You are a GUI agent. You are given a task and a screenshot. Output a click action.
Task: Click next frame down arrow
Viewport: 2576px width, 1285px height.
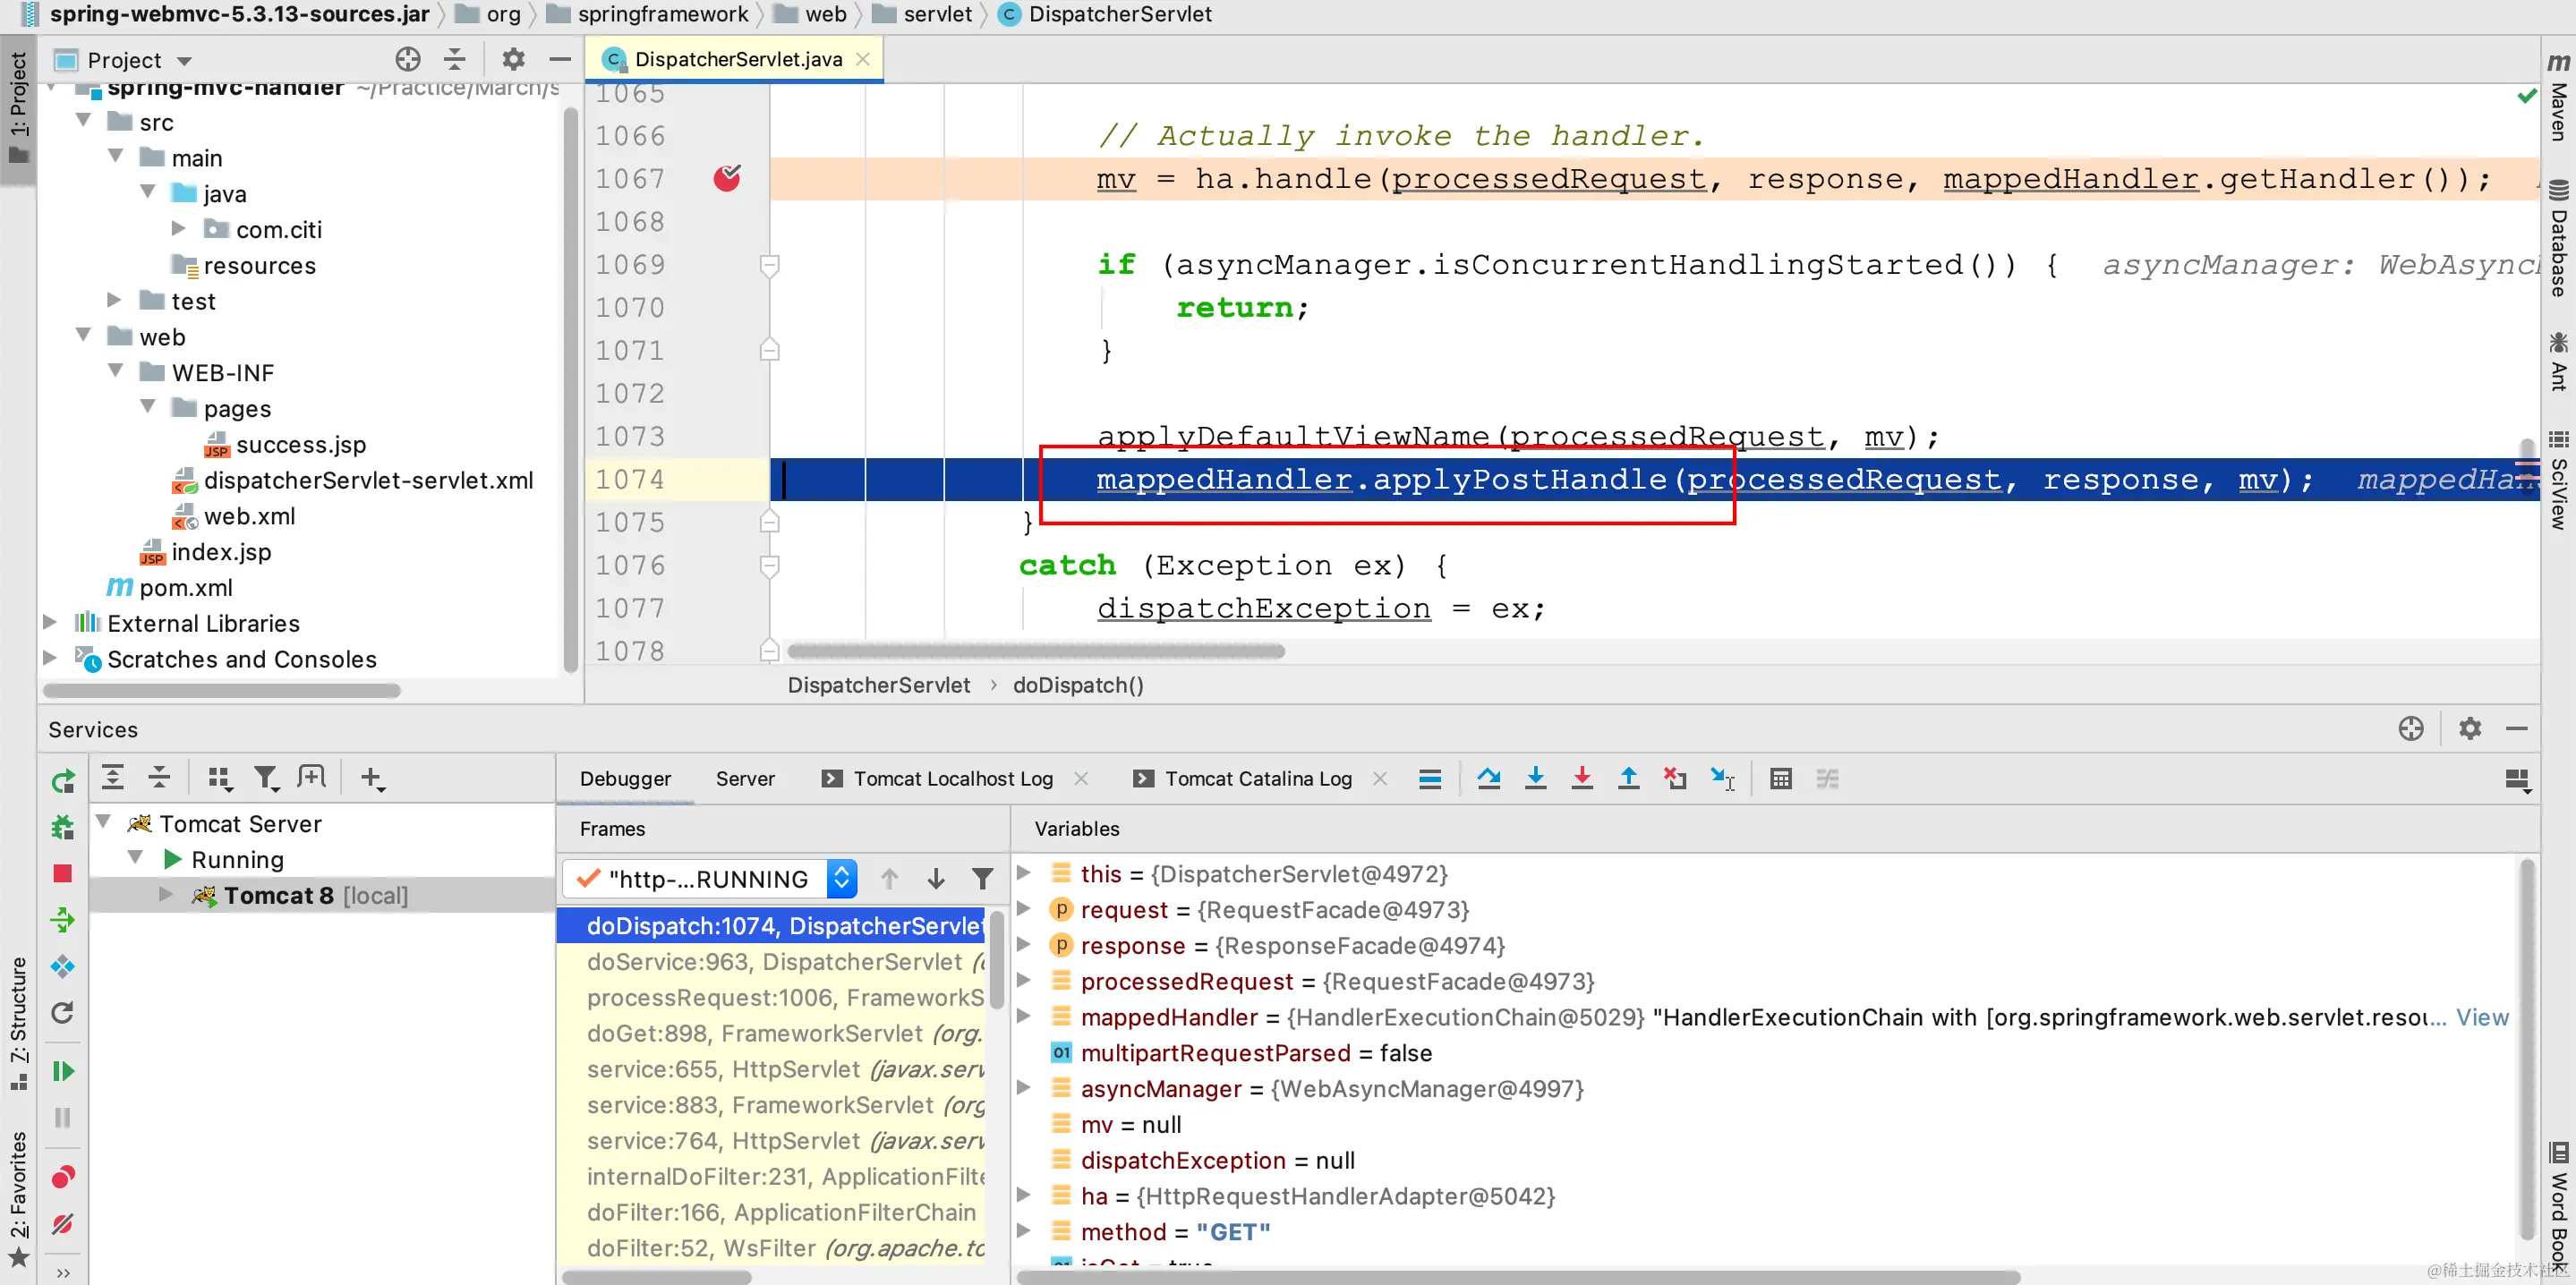[936, 878]
